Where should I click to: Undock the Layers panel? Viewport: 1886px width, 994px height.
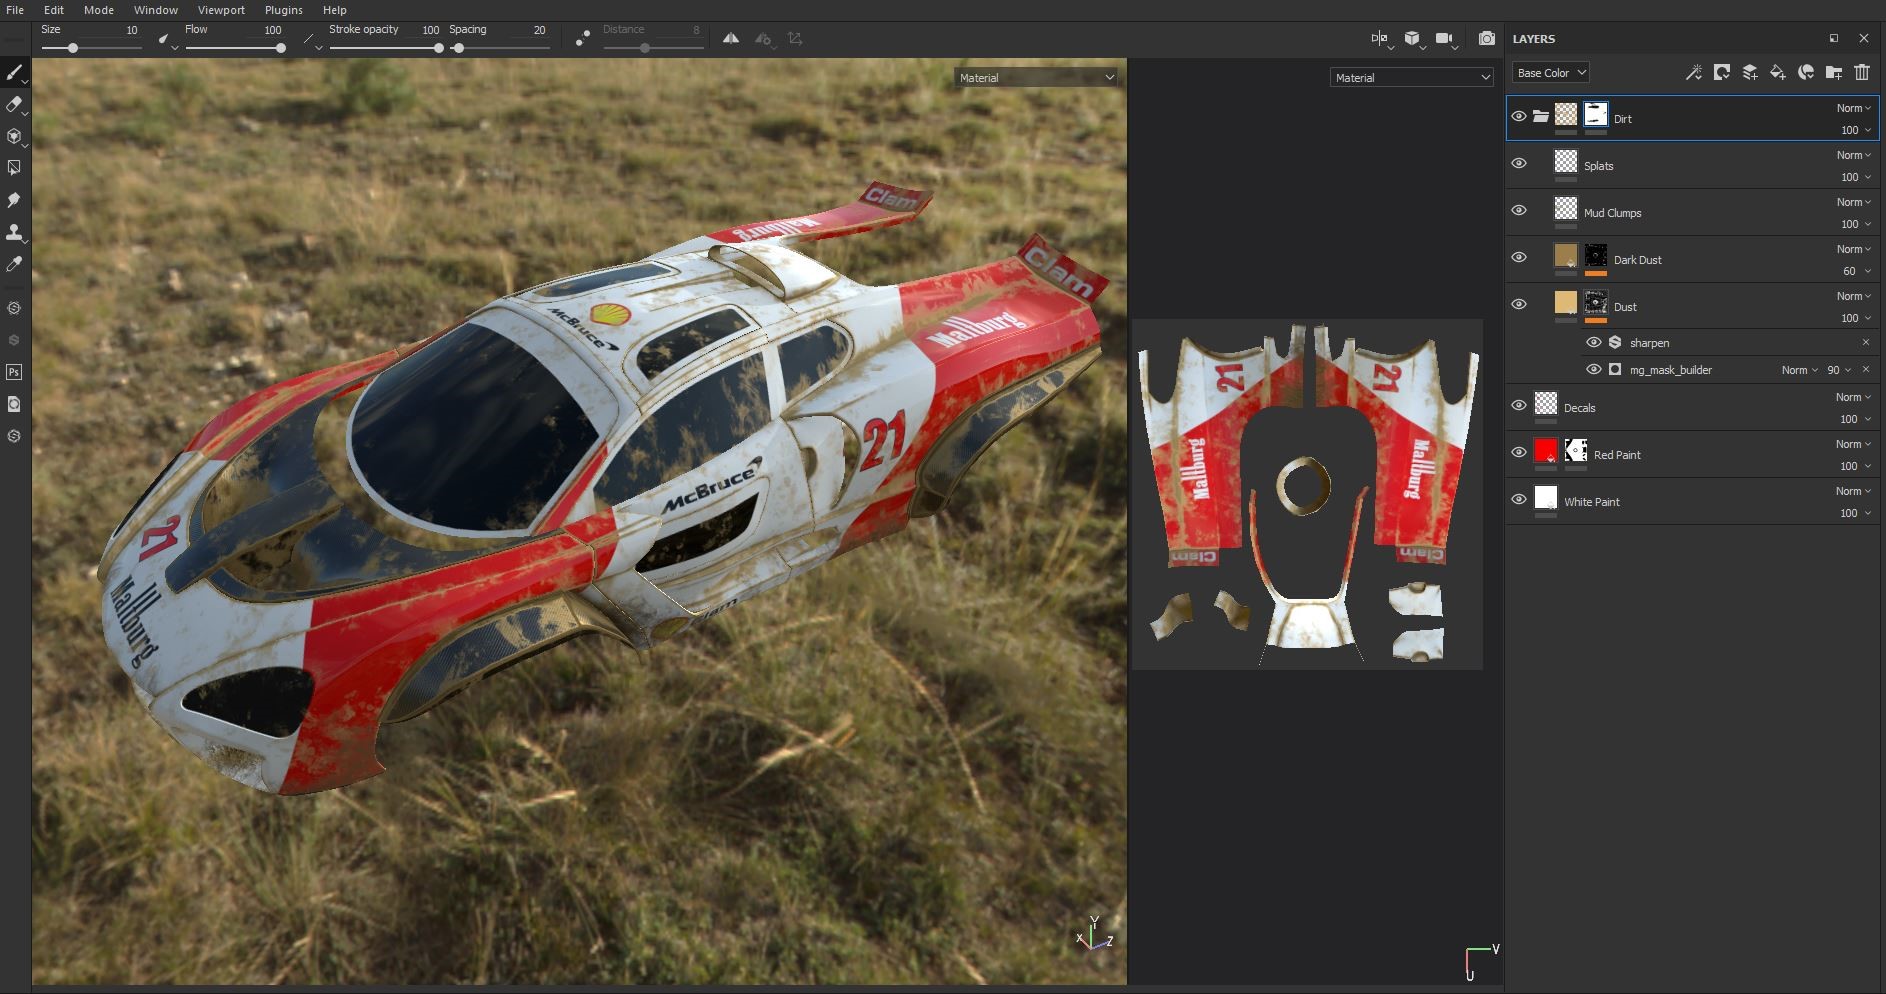1834,38
